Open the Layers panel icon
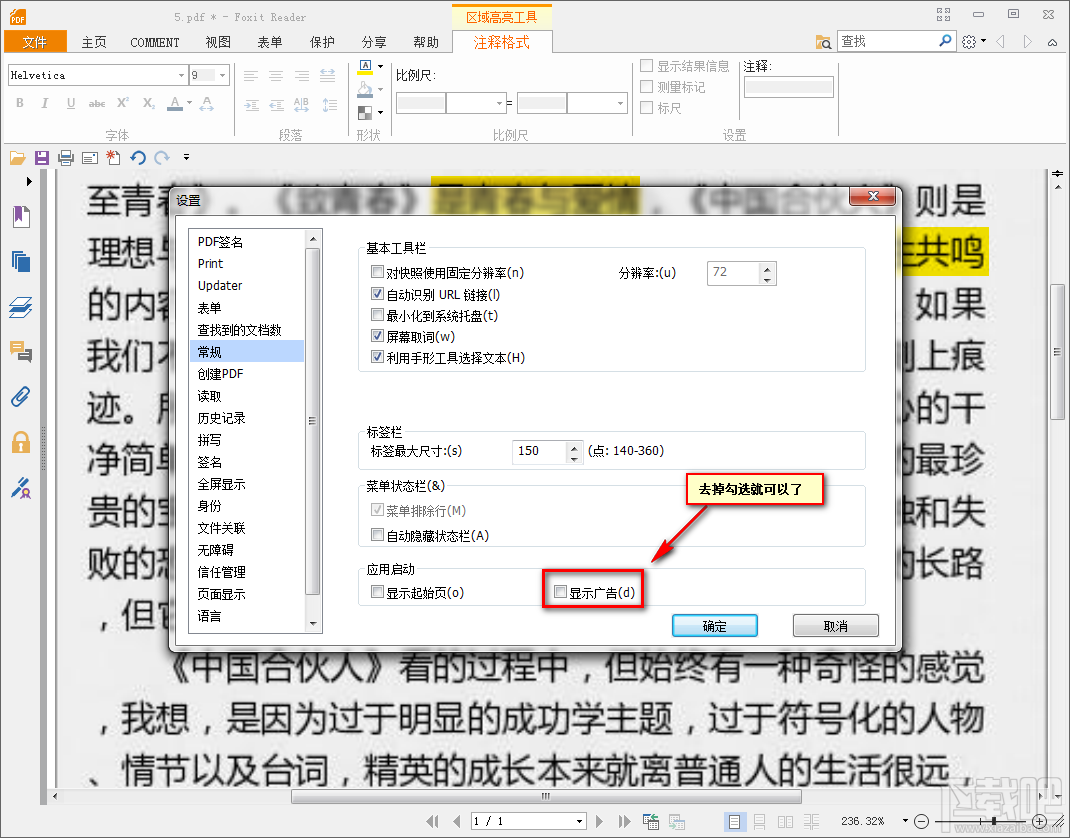 click(x=20, y=307)
